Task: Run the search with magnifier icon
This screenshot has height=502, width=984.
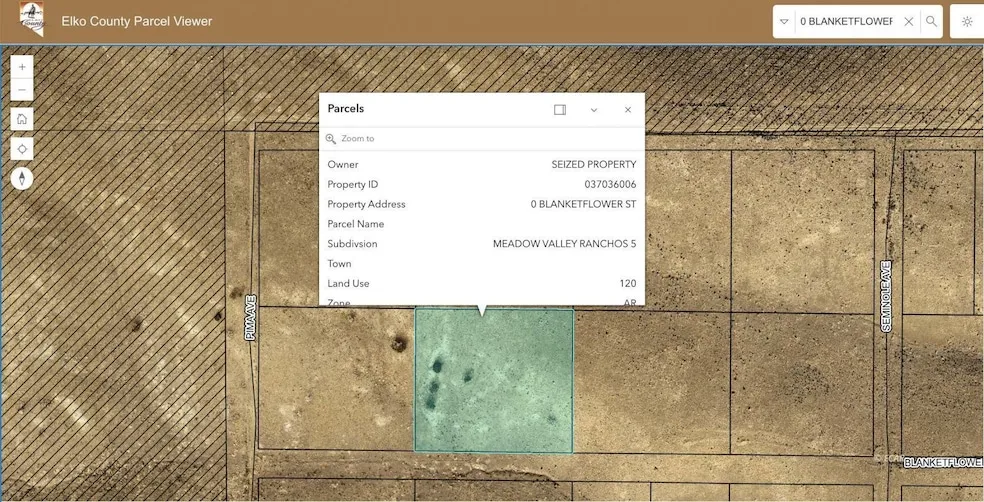Action: click(x=931, y=21)
